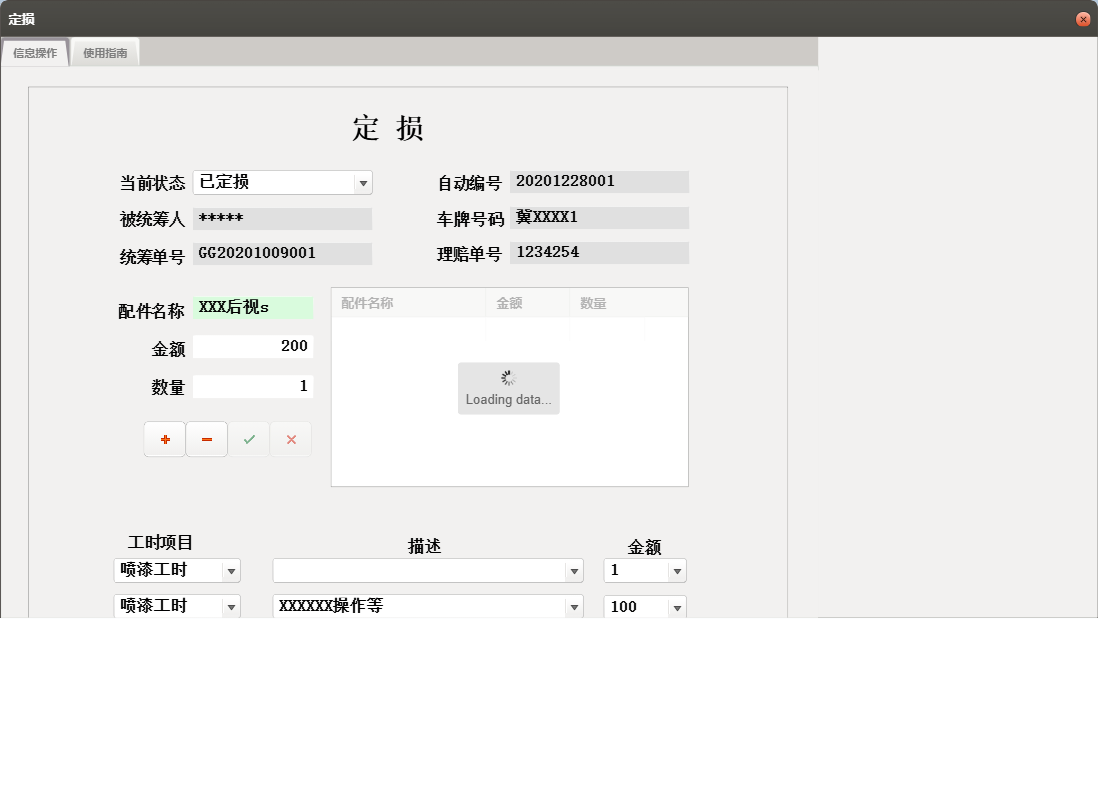Open the 描述 dropdown showing XXXXXX操作等
This screenshot has height=787, width=1098.
(x=575, y=606)
